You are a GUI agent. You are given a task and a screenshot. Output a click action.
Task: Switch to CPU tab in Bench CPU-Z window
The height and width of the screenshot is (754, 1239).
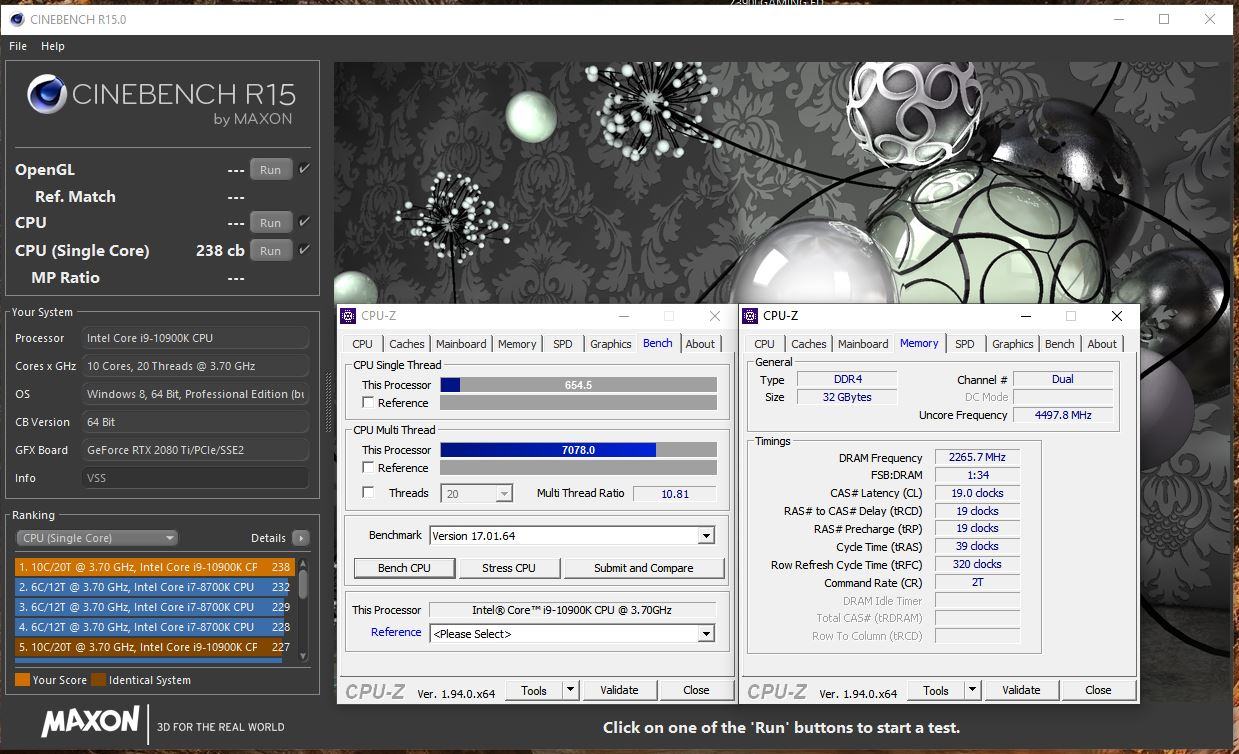[x=363, y=344]
